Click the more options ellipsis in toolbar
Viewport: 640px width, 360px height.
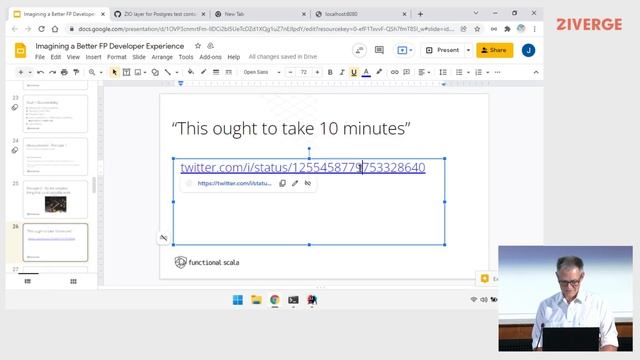point(498,72)
